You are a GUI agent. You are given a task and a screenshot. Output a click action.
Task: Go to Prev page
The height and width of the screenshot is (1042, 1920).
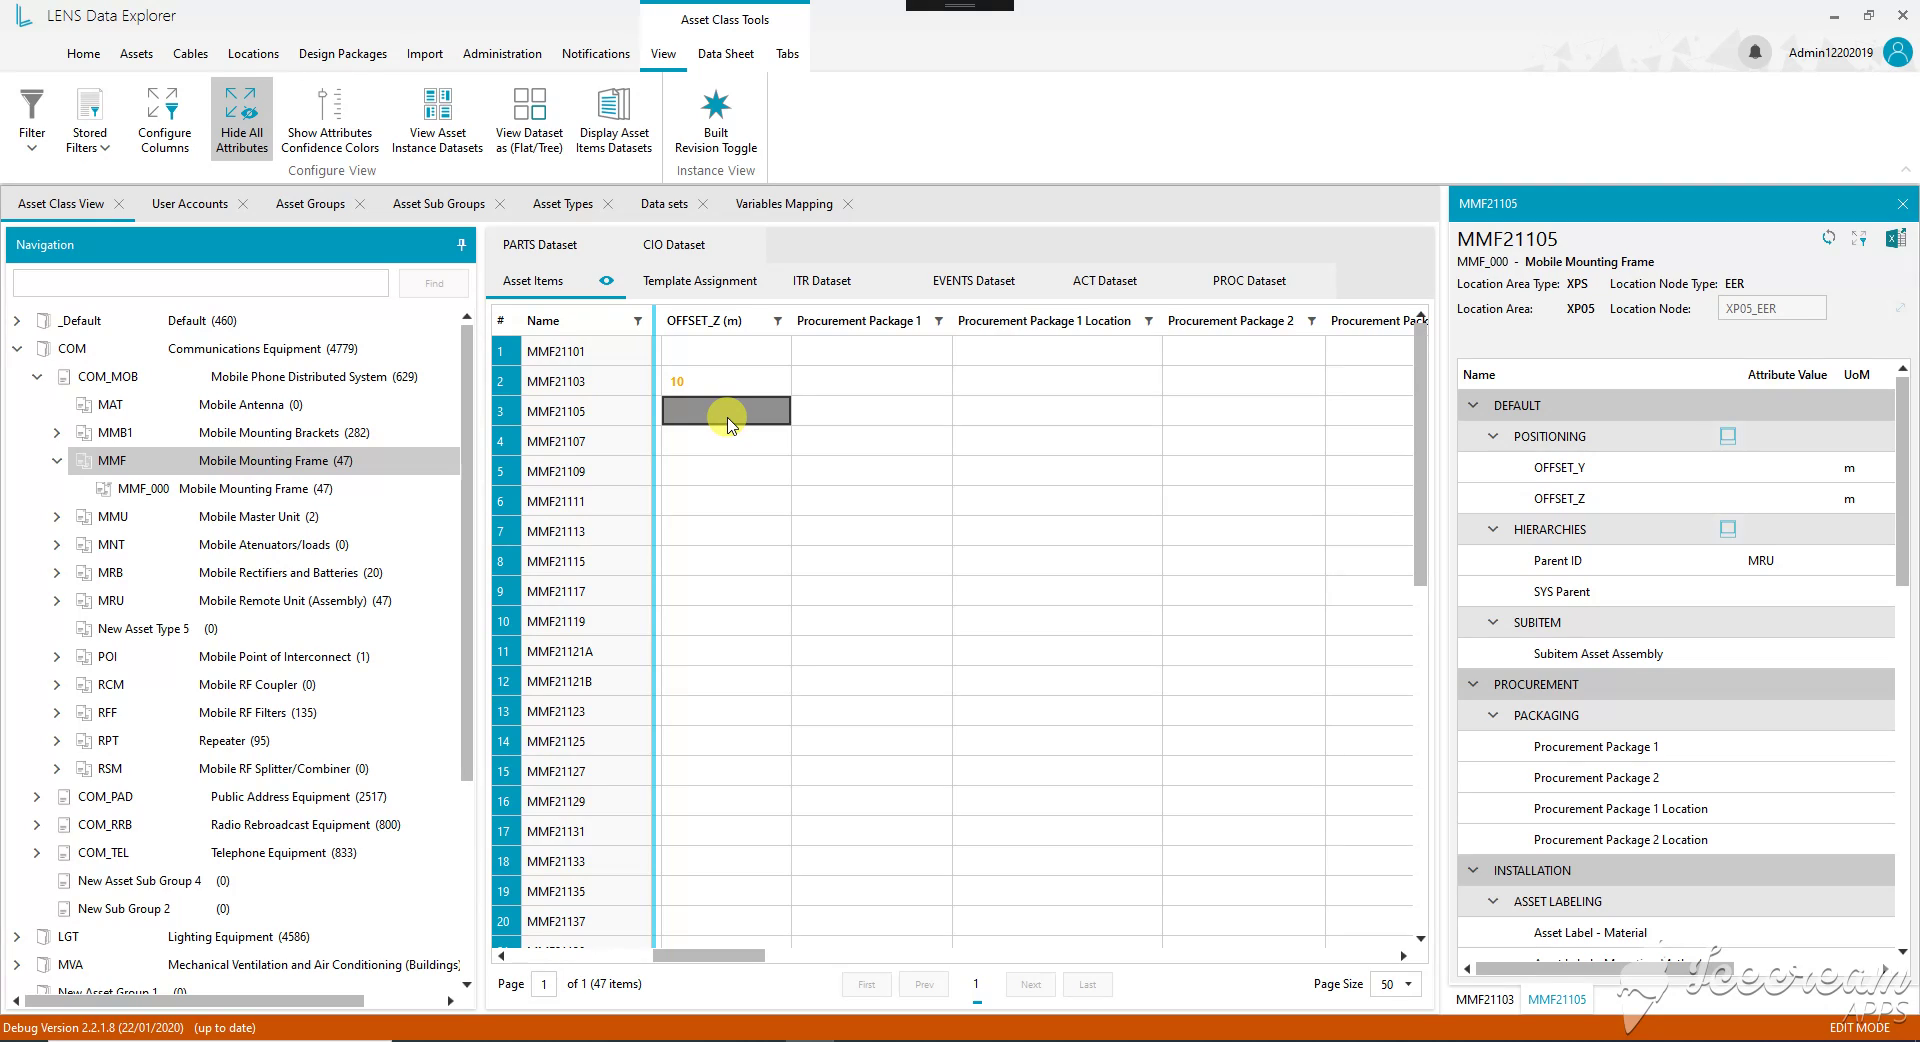(x=924, y=984)
